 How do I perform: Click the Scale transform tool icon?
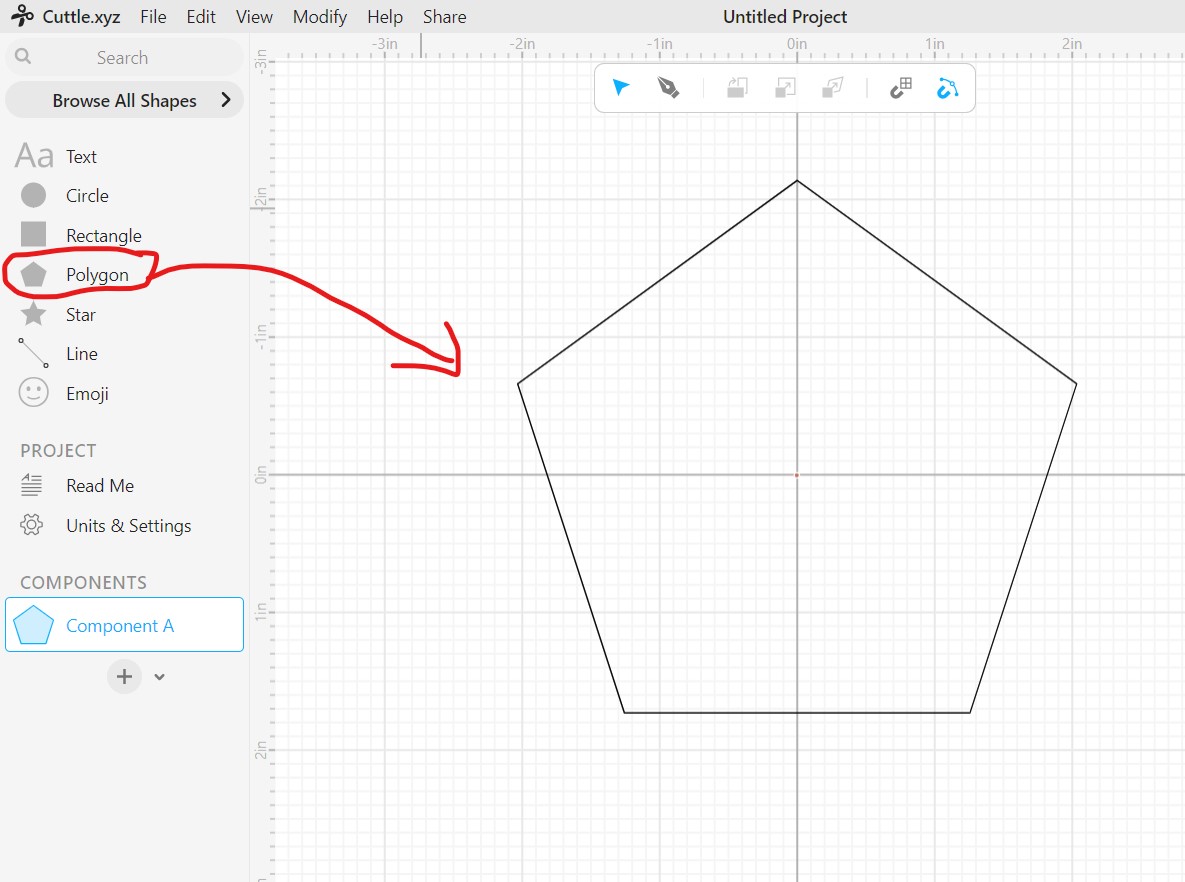pos(785,88)
